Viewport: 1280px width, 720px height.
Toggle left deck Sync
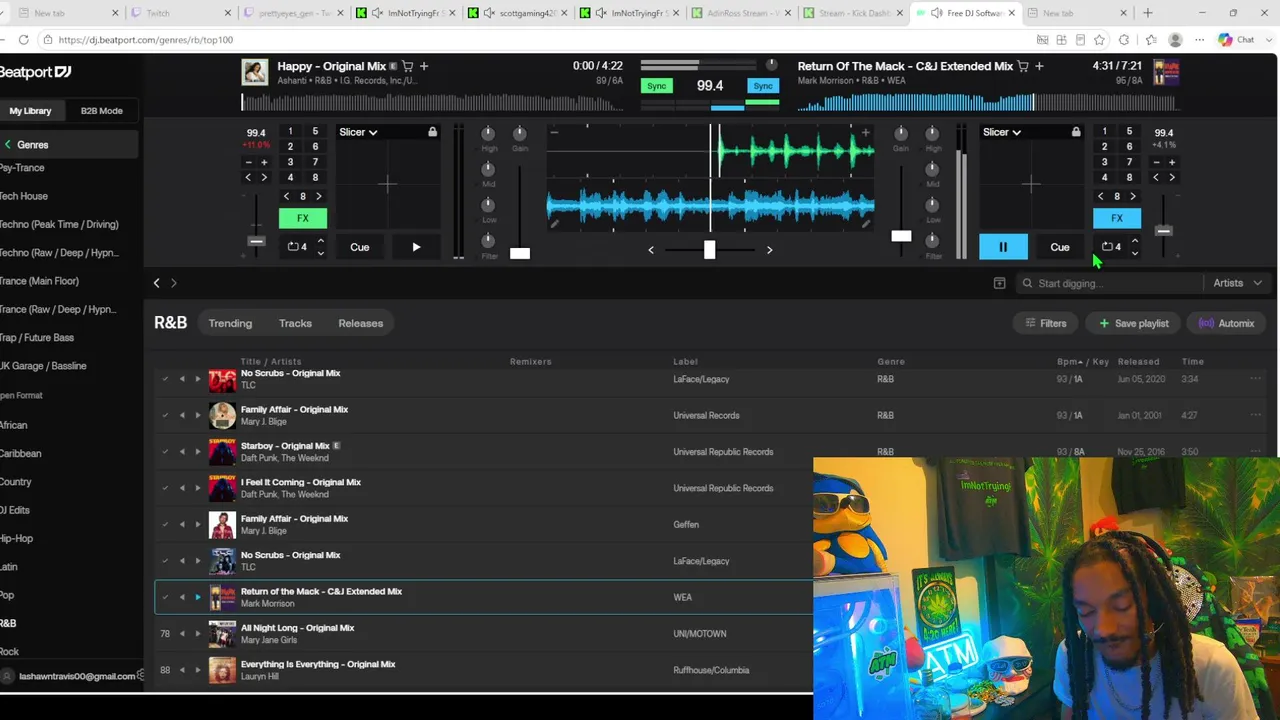point(657,86)
